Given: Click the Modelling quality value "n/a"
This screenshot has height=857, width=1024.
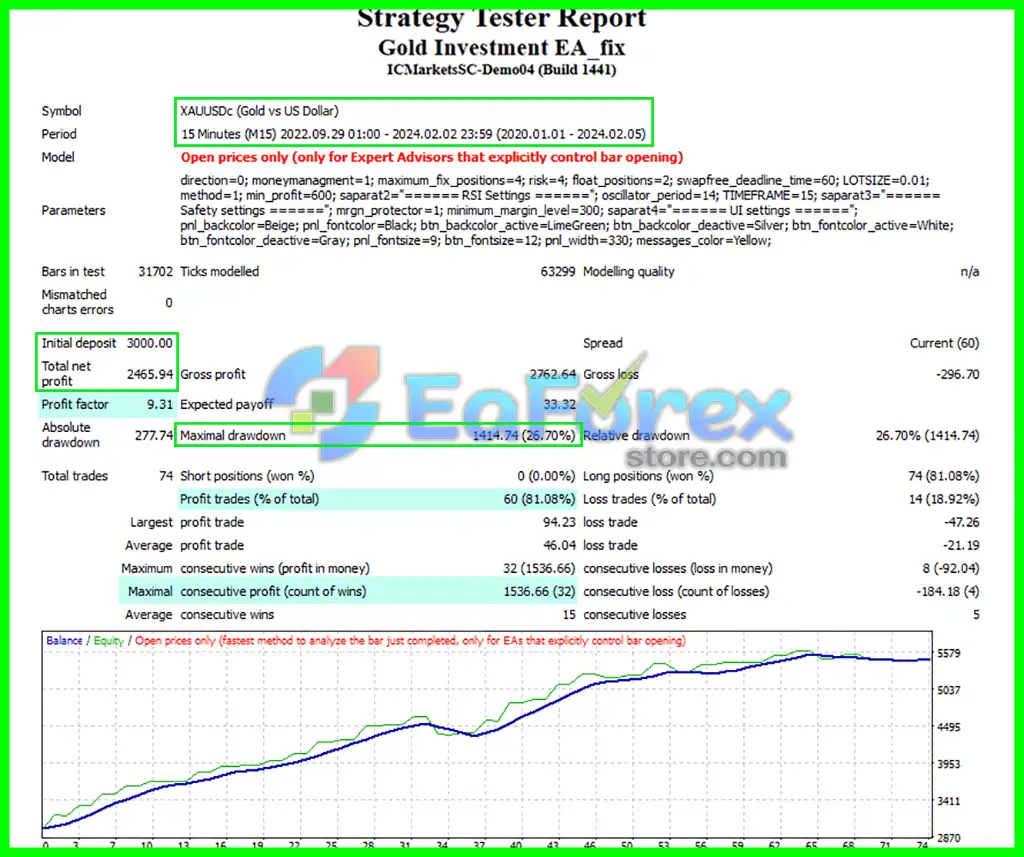Looking at the screenshot, I should (x=970, y=272).
